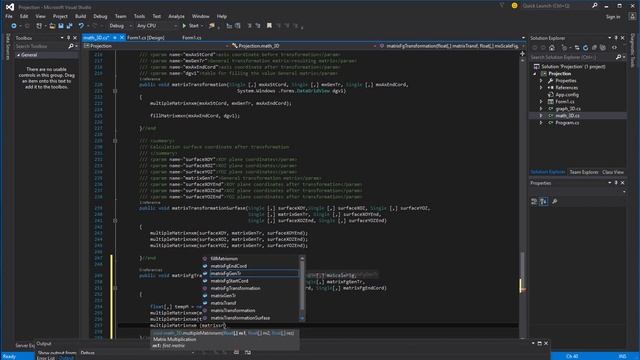Viewport: 640px width, 360px height.
Task: Click the Quick Launch search box
Action: pyautogui.click(x=556, y=6)
